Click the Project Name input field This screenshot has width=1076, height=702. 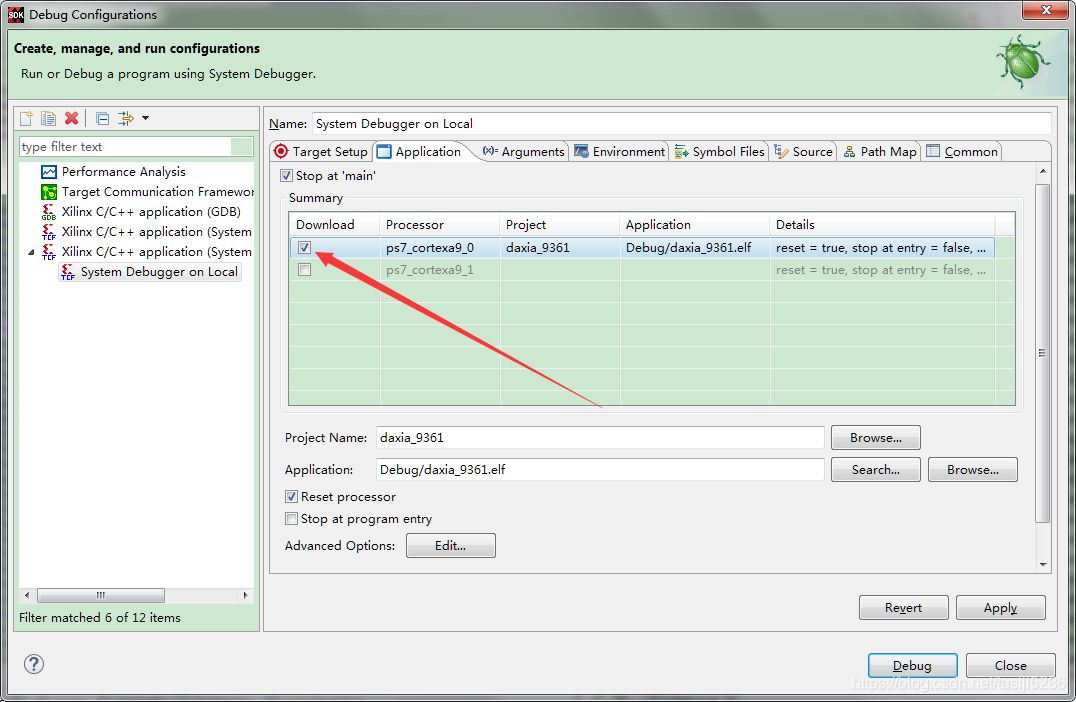pos(600,438)
